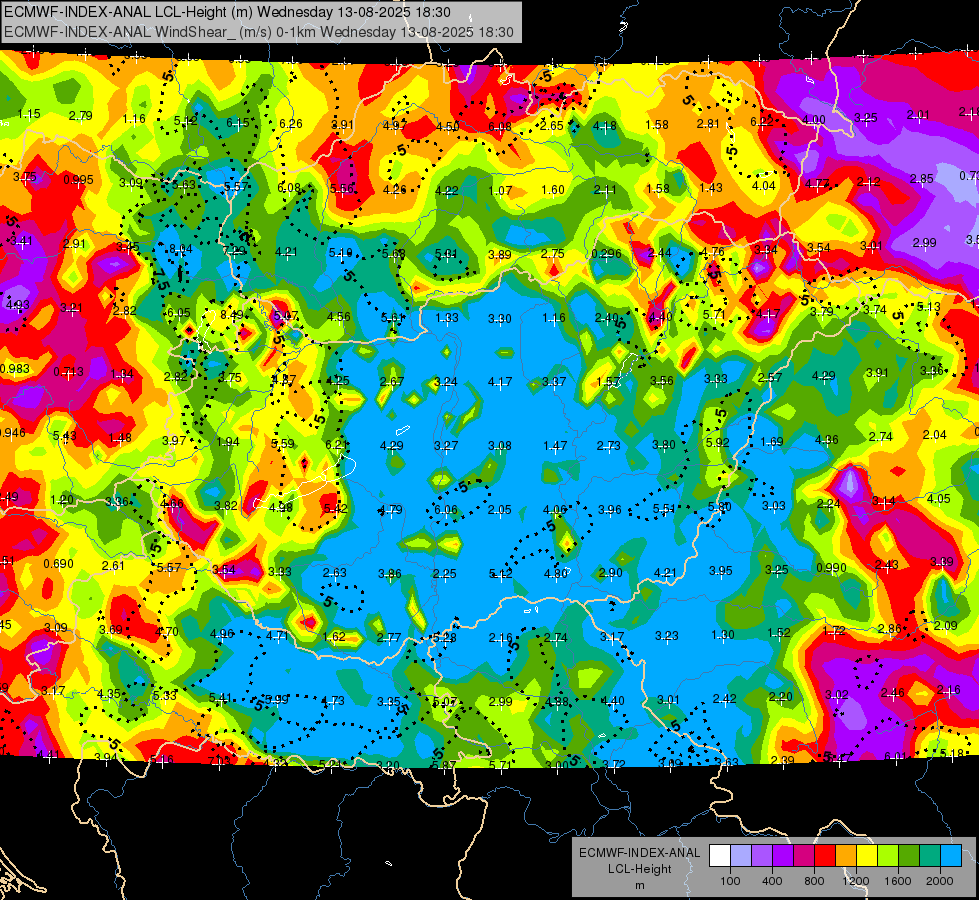
Task: Click the grid point value 1.69
Action: pyautogui.click(x=772, y=442)
